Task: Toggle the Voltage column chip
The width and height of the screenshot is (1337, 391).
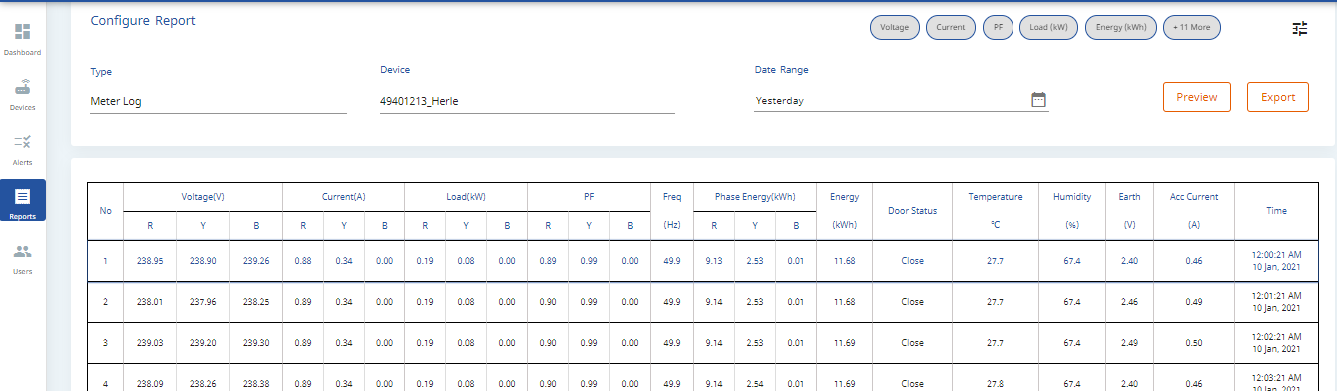Action: [x=895, y=27]
